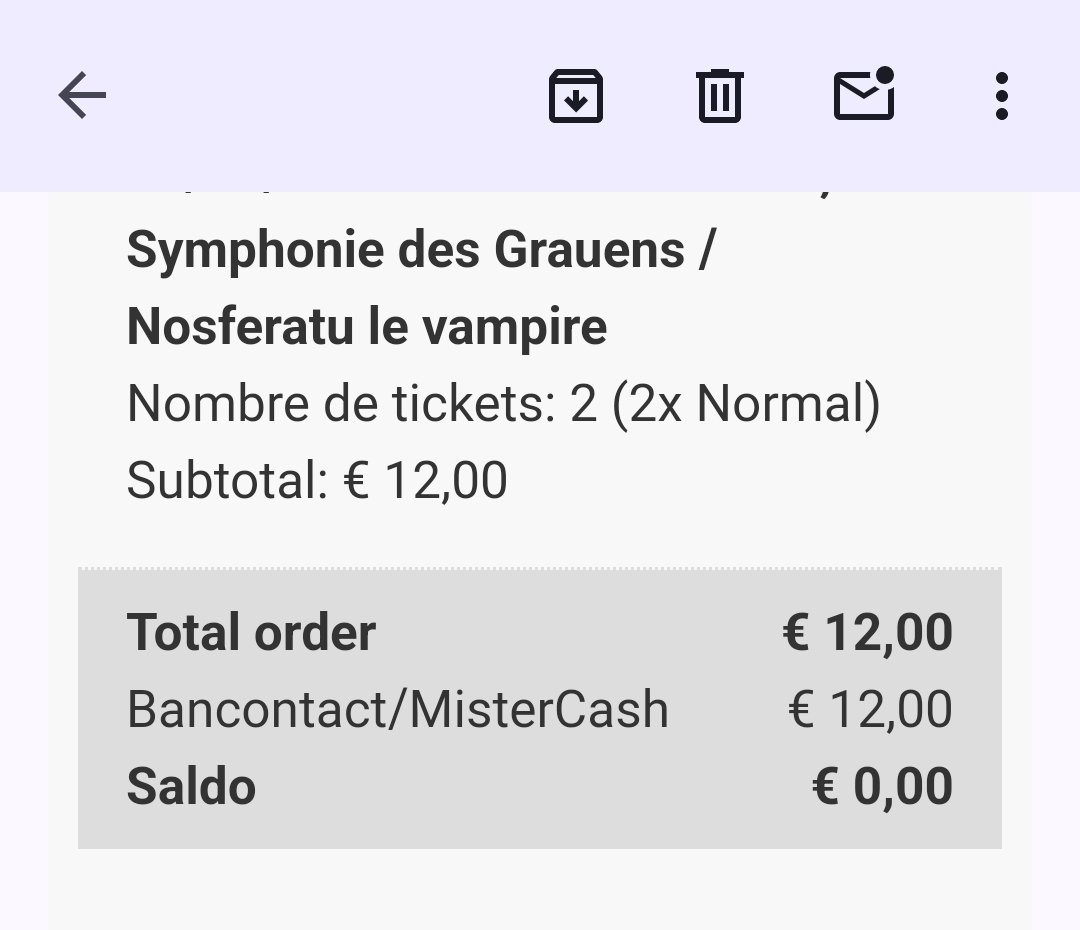This screenshot has width=1080, height=930.
Task: Open the three-dot more options menu
Action: 1002,96
